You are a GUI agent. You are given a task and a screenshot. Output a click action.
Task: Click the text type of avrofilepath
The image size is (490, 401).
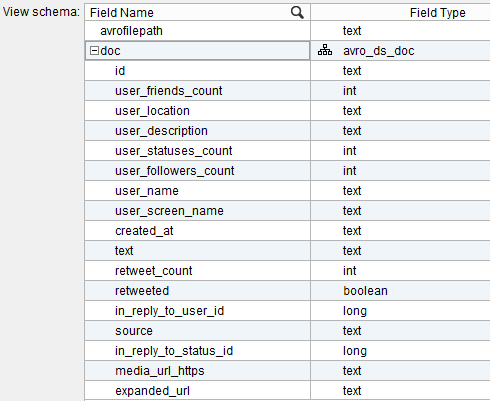[x=352, y=31]
